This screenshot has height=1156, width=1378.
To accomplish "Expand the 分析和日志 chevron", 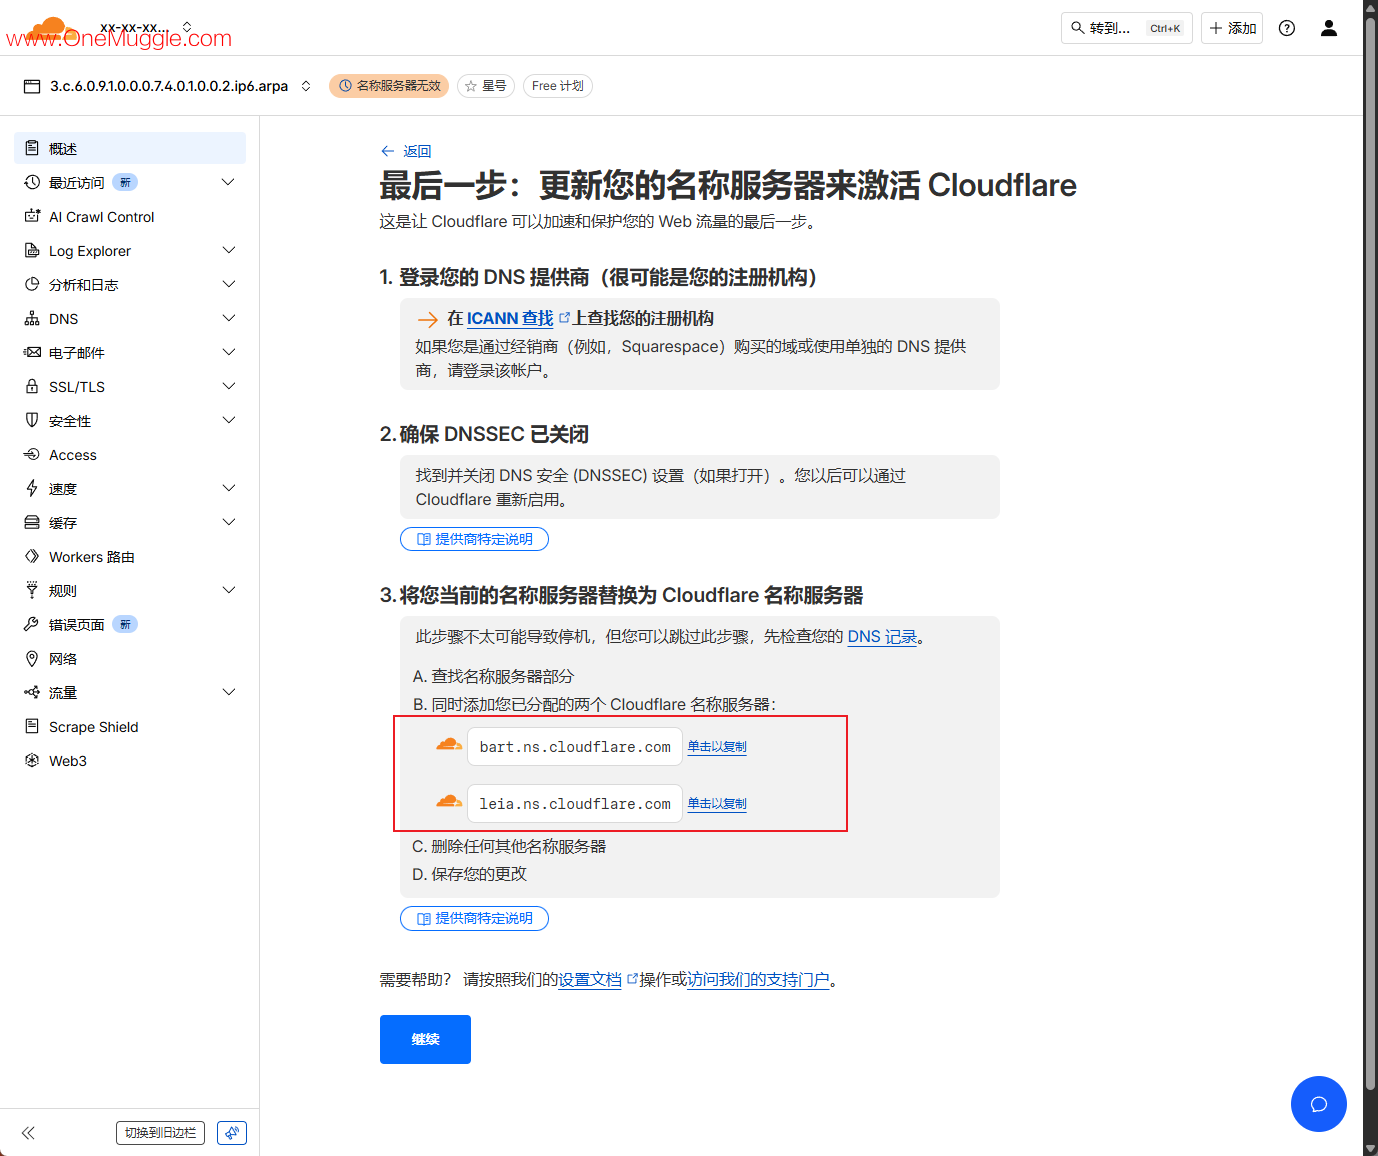I will (x=228, y=284).
